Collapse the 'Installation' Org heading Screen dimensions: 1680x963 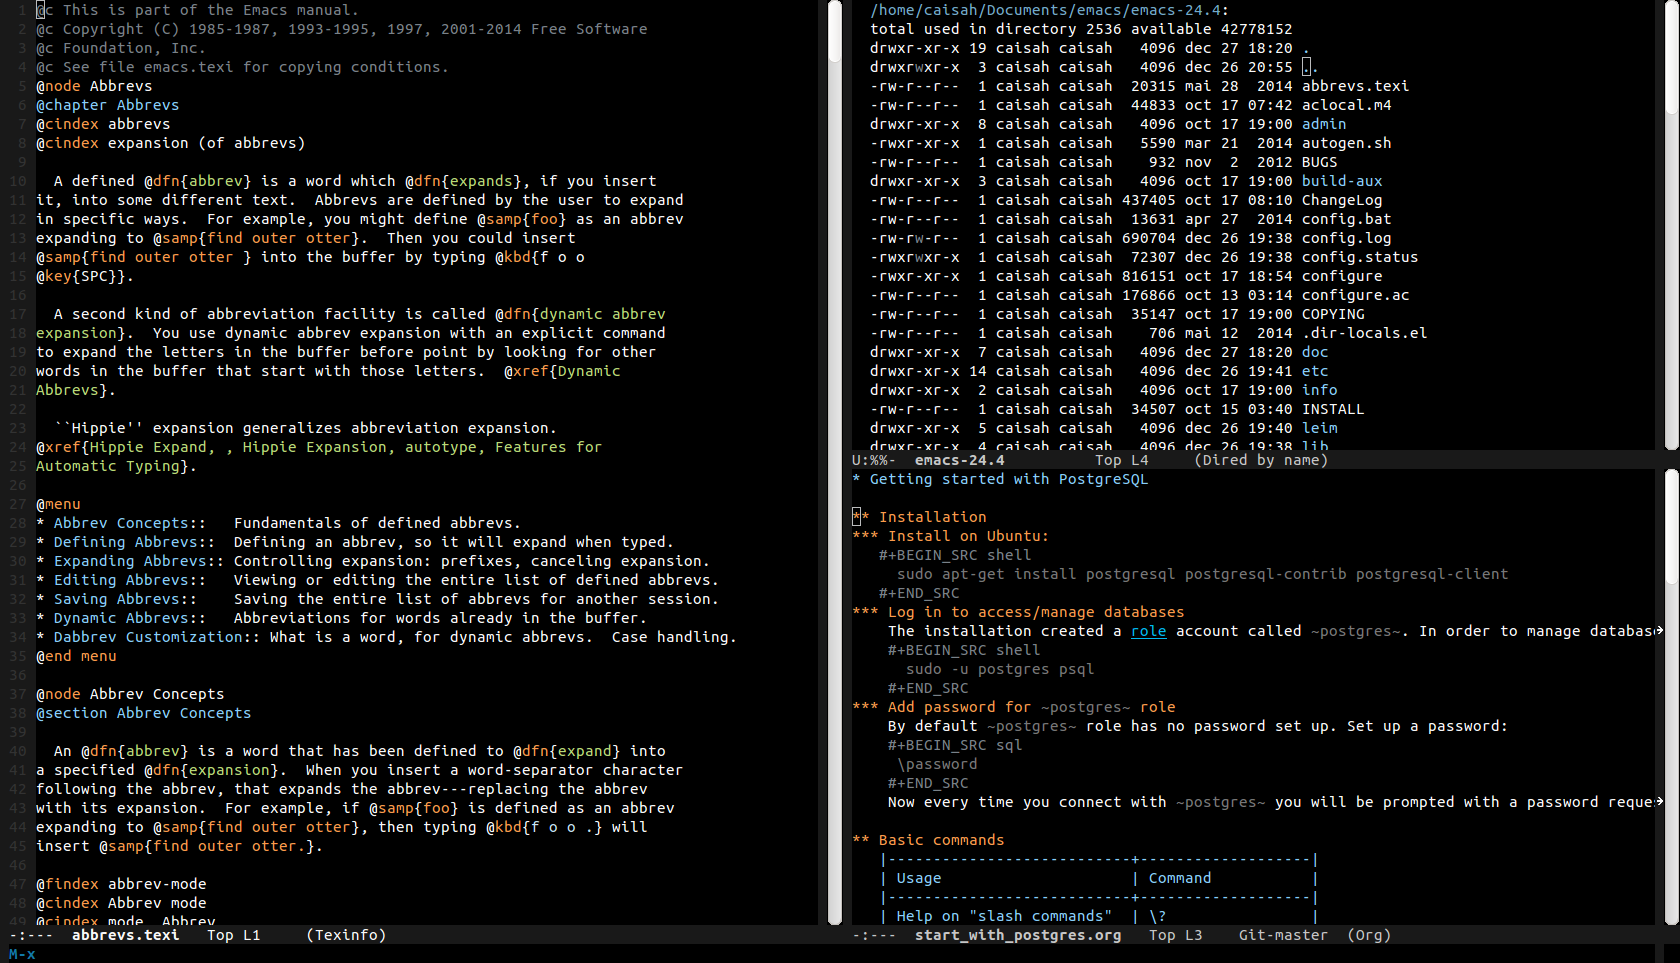919,517
